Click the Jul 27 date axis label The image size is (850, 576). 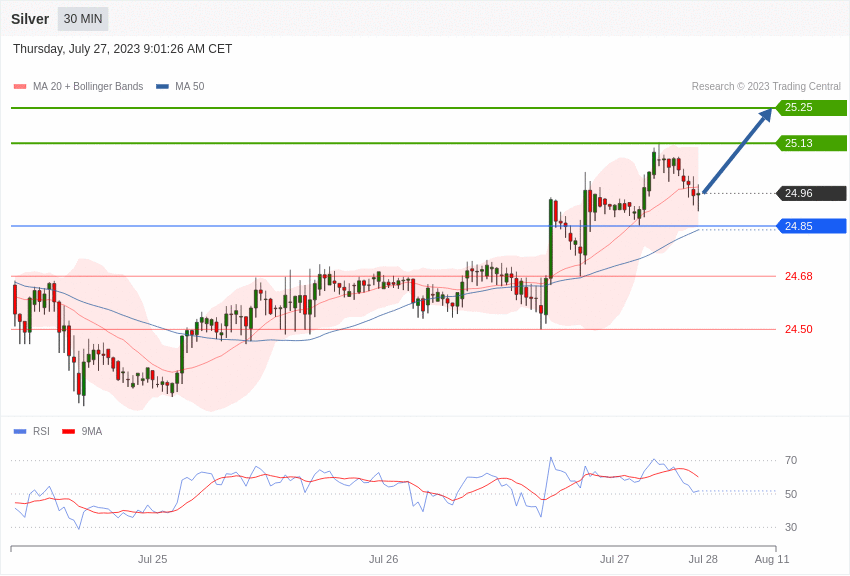[614, 559]
